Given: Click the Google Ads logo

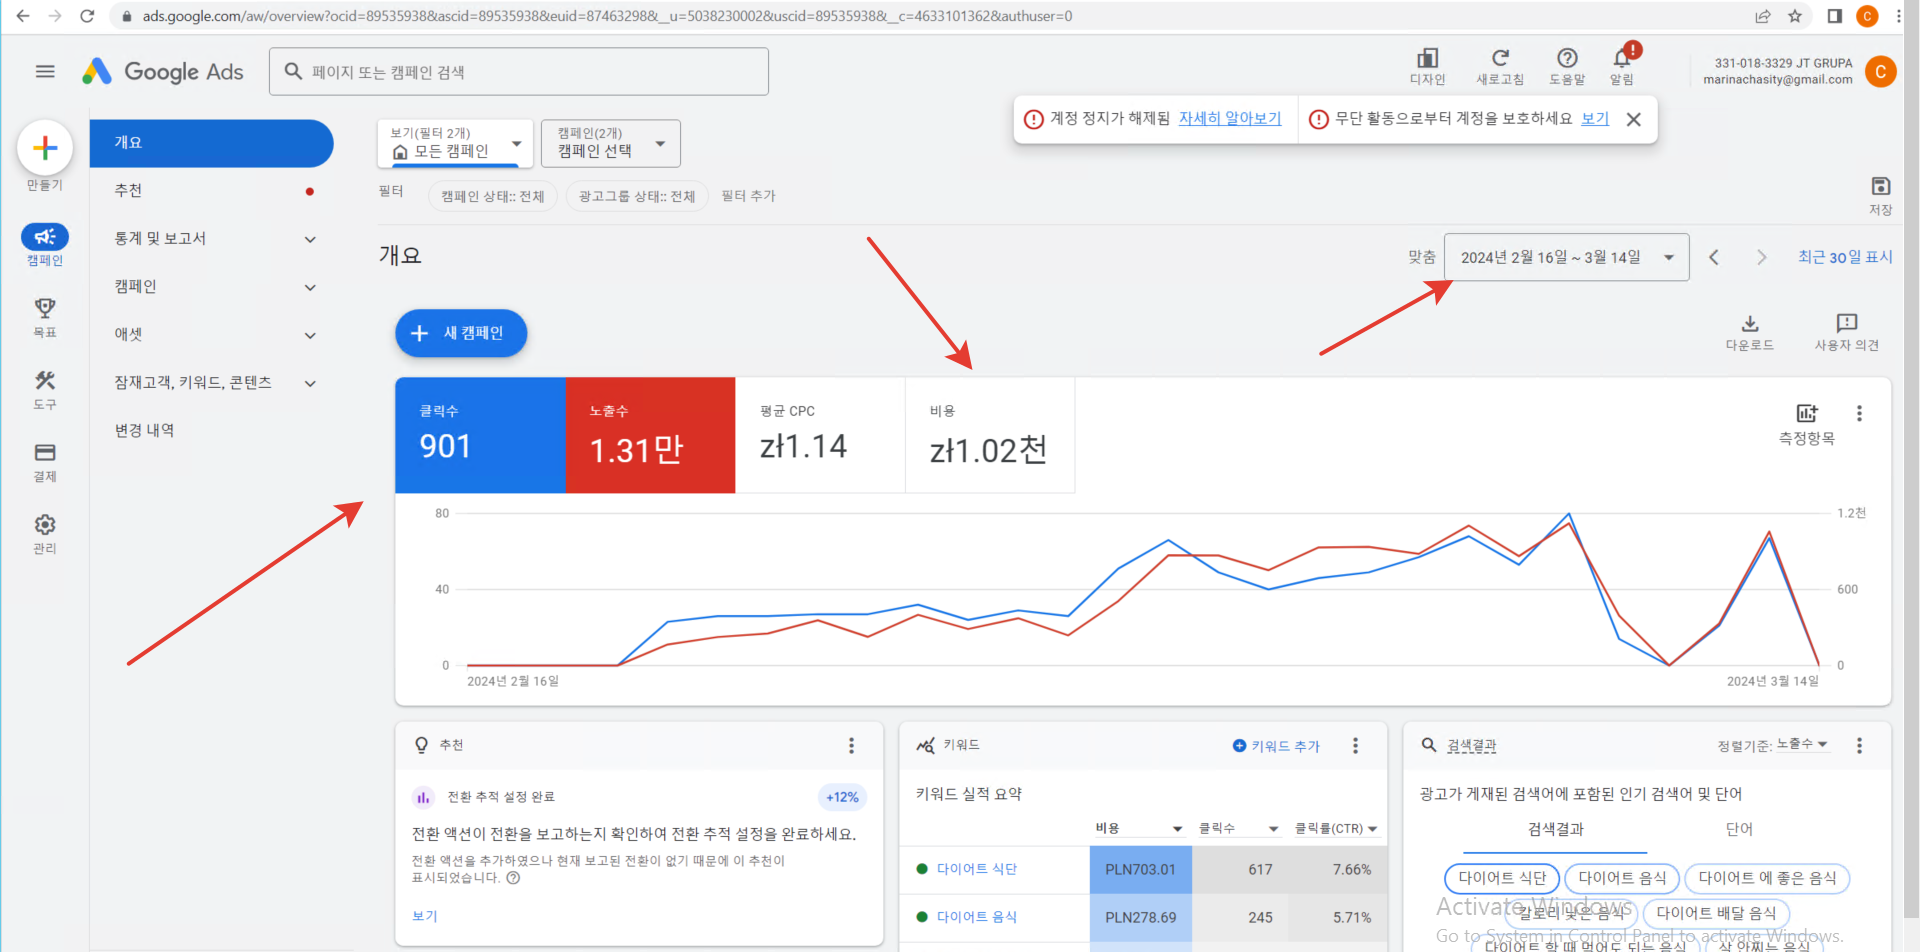Looking at the screenshot, I should coord(163,71).
